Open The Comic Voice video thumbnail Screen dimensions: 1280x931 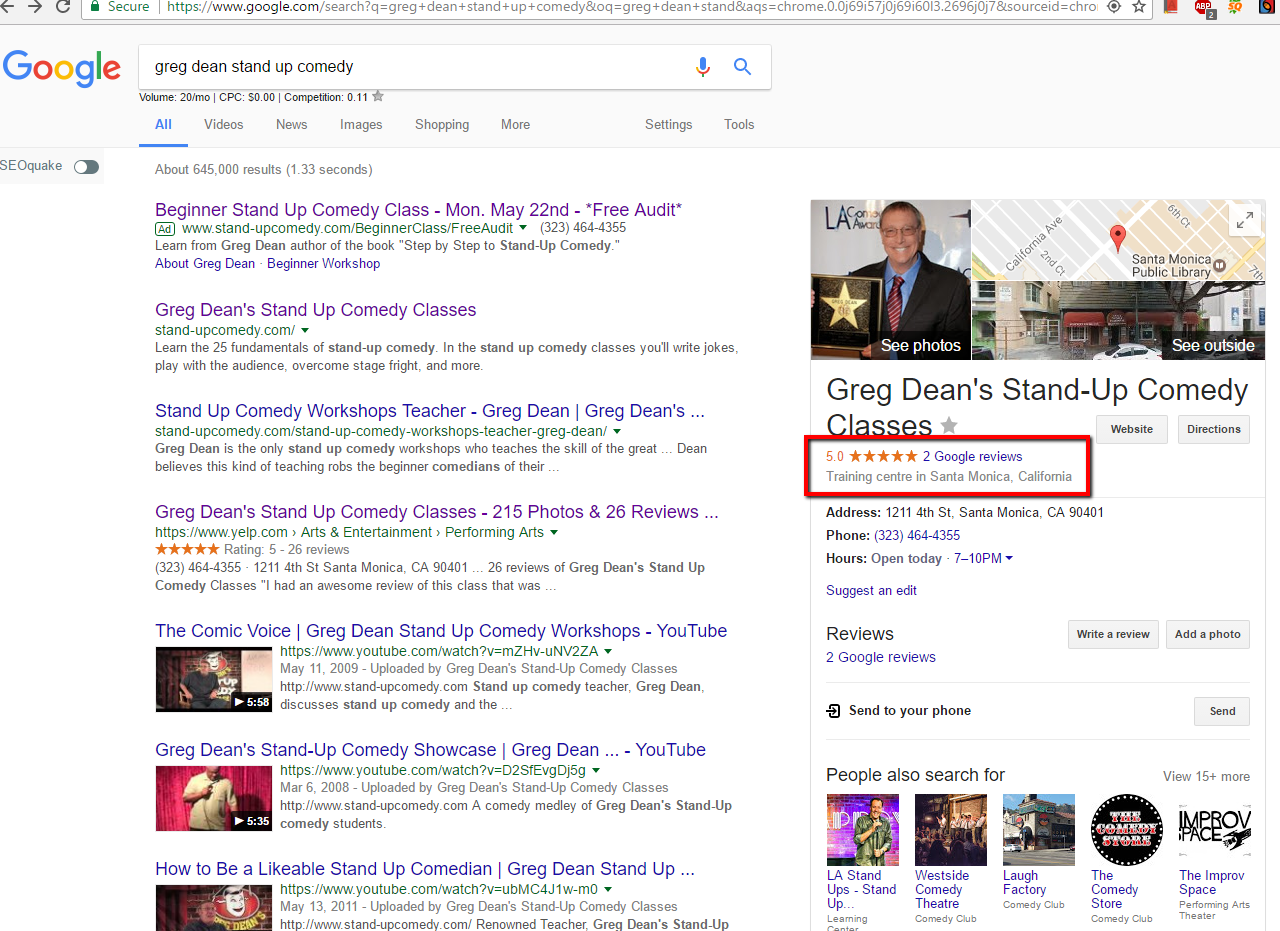click(214, 679)
